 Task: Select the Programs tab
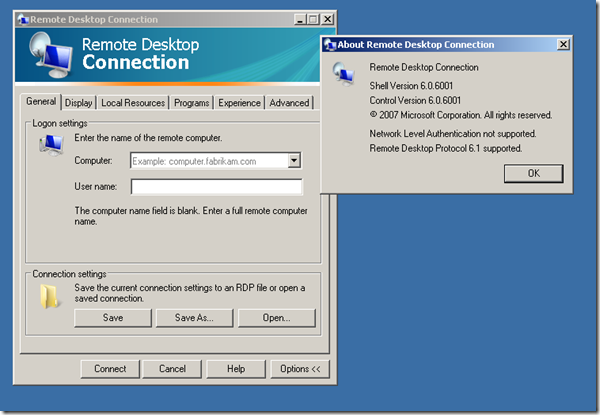tap(191, 103)
